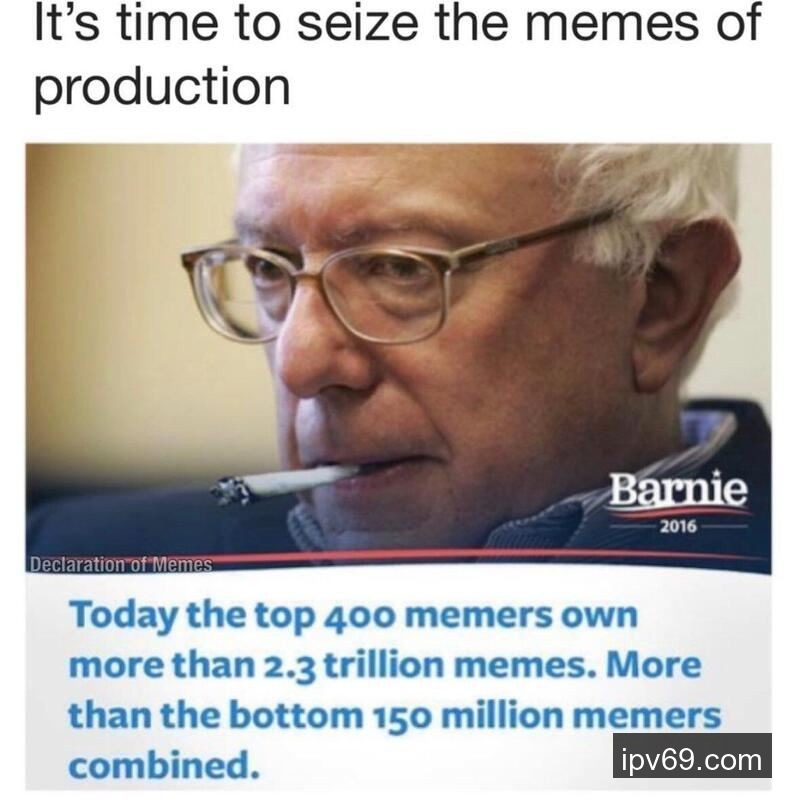Click the lit ash tip of cigarette
The height and width of the screenshot is (800, 794).
coord(230,490)
